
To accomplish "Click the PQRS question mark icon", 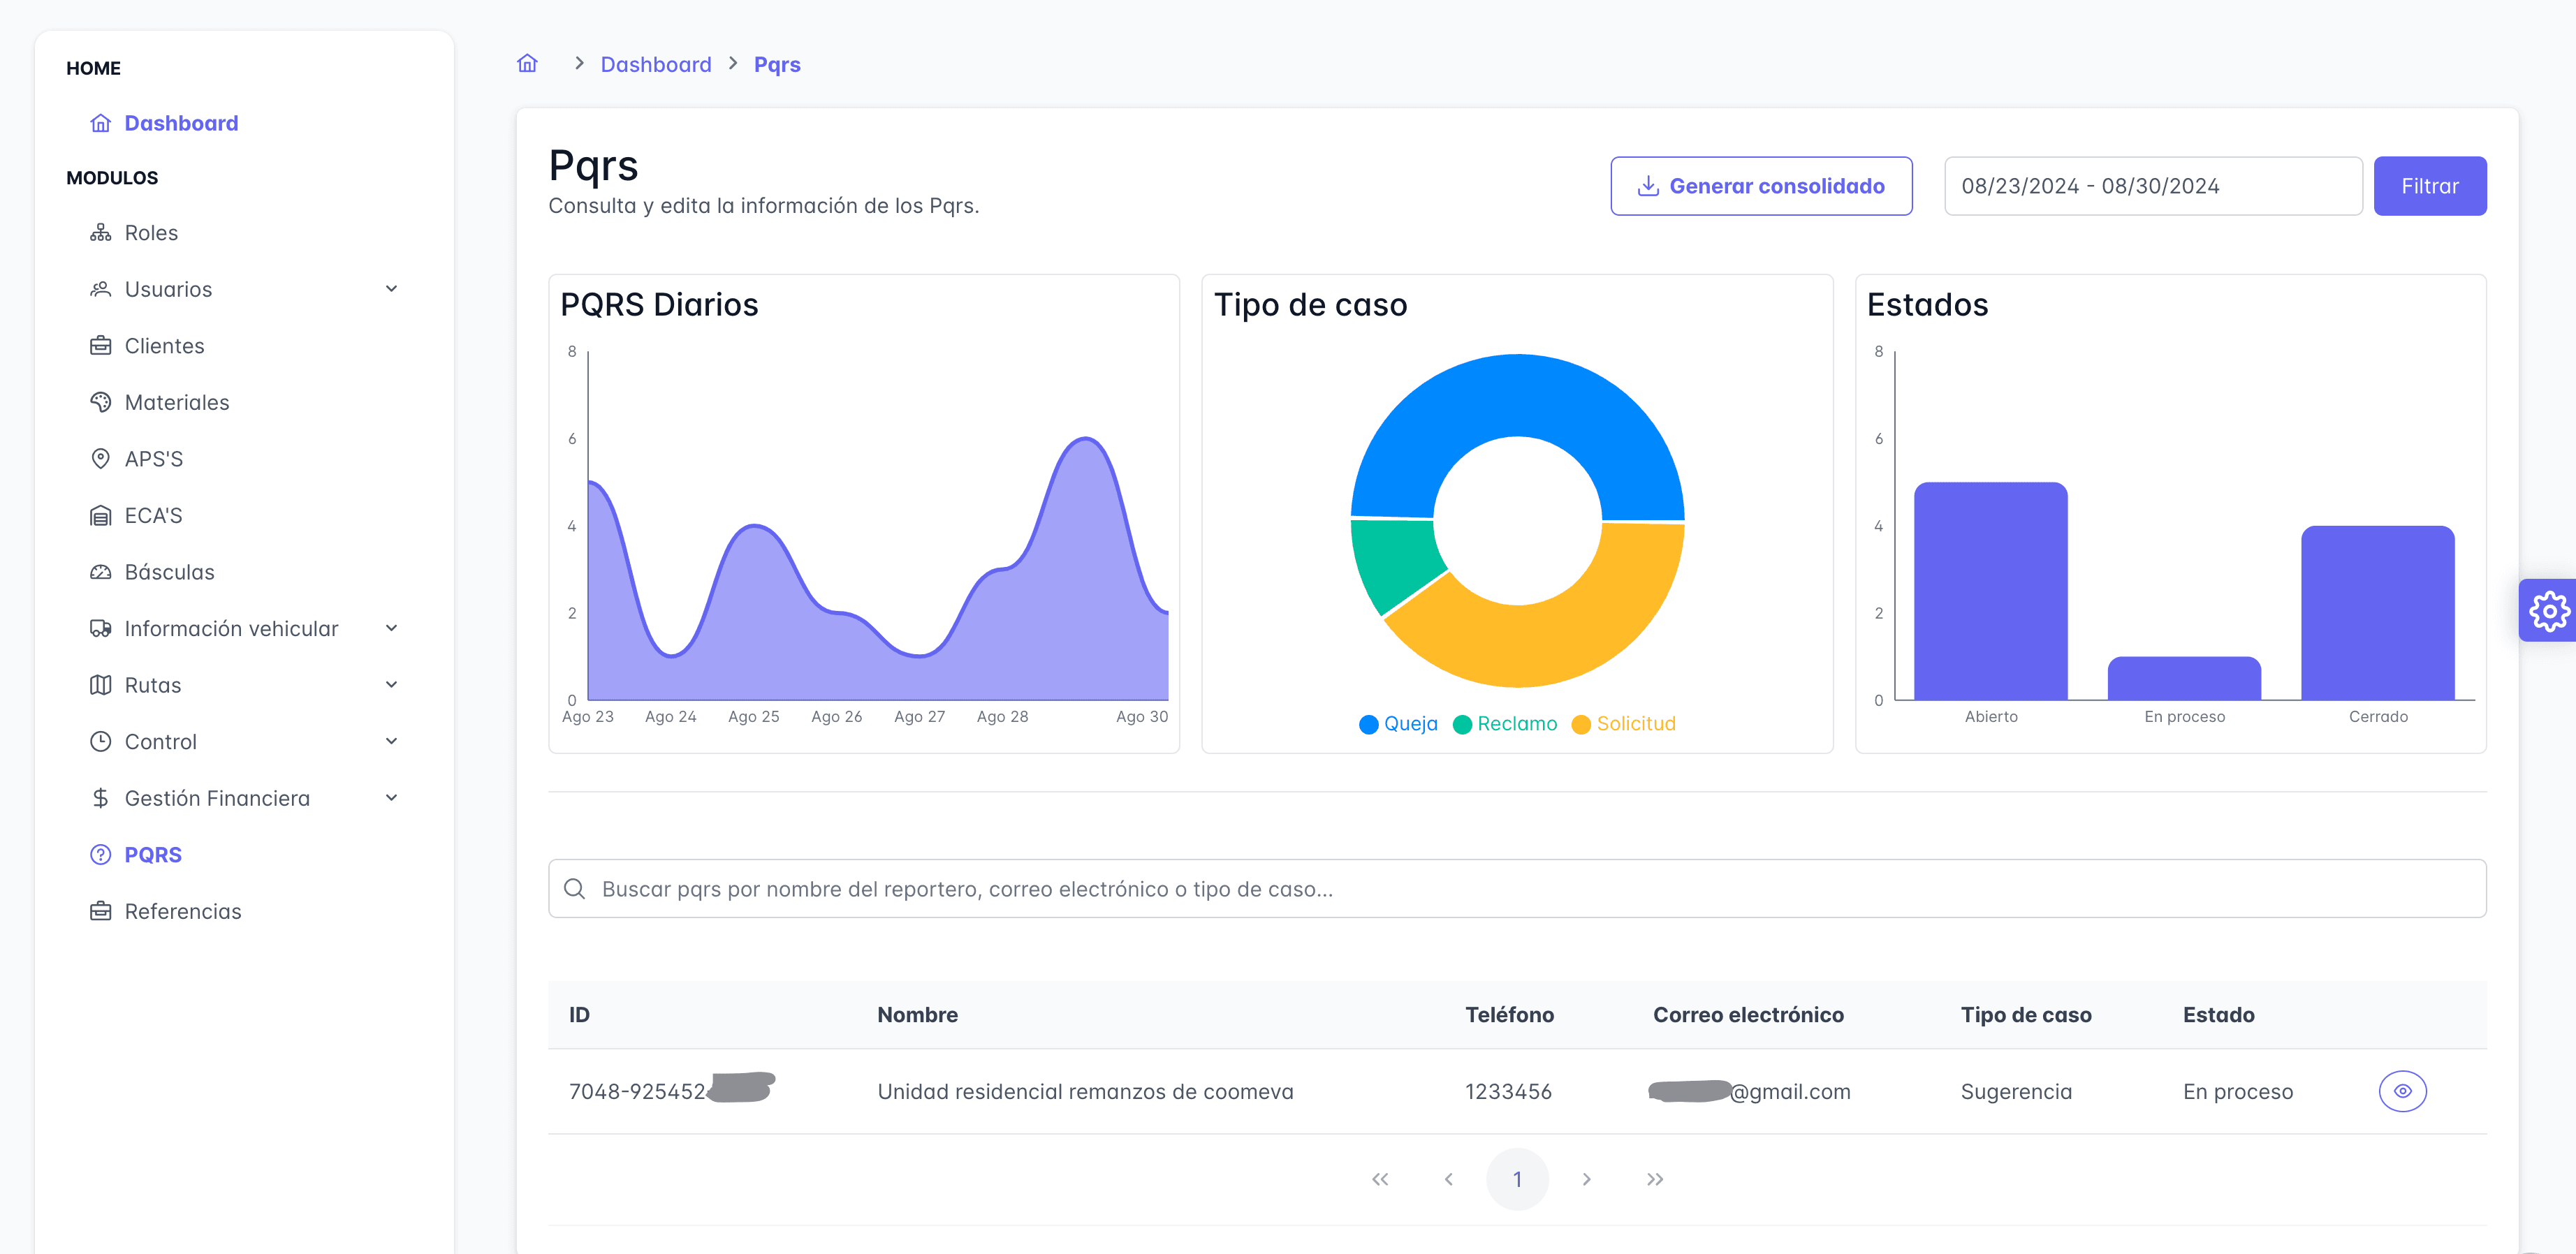I will (x=101, y=855).
